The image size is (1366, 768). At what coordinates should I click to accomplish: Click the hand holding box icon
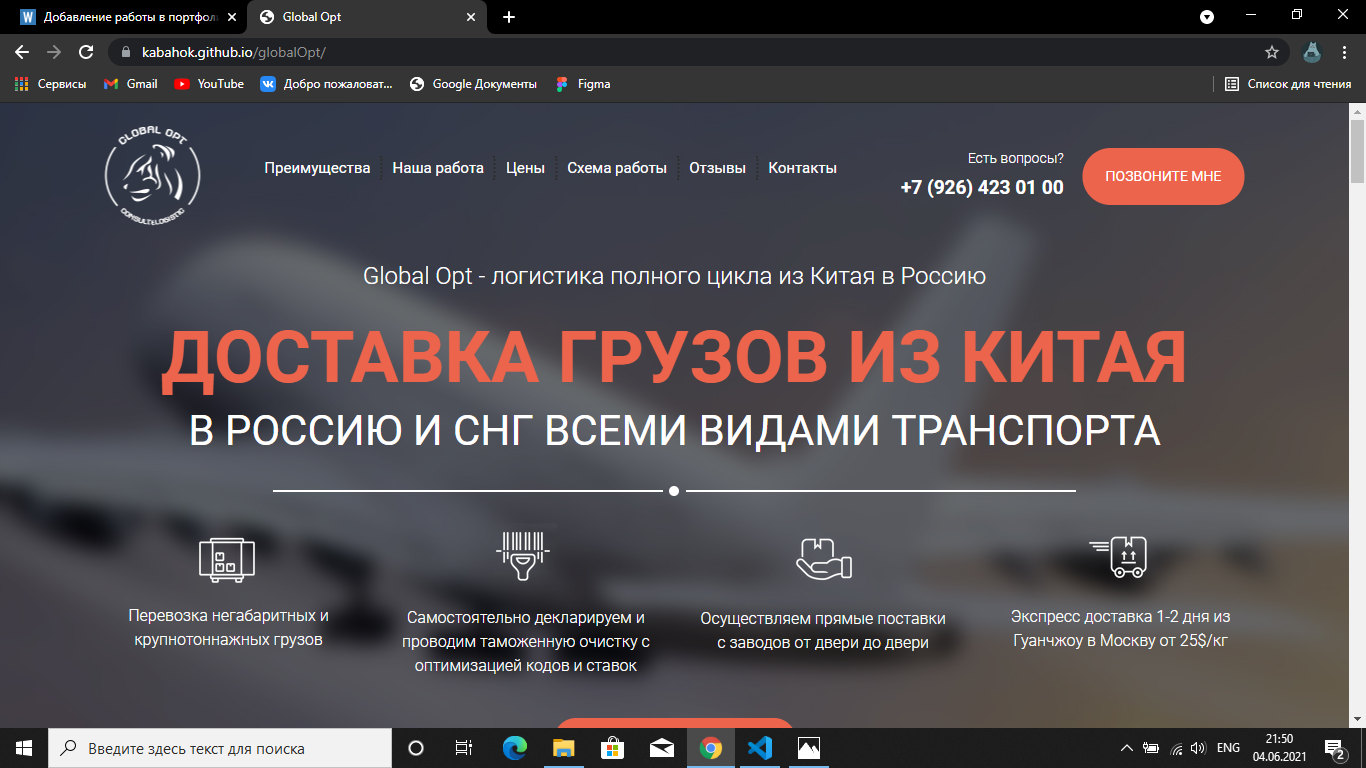(823, 558)
